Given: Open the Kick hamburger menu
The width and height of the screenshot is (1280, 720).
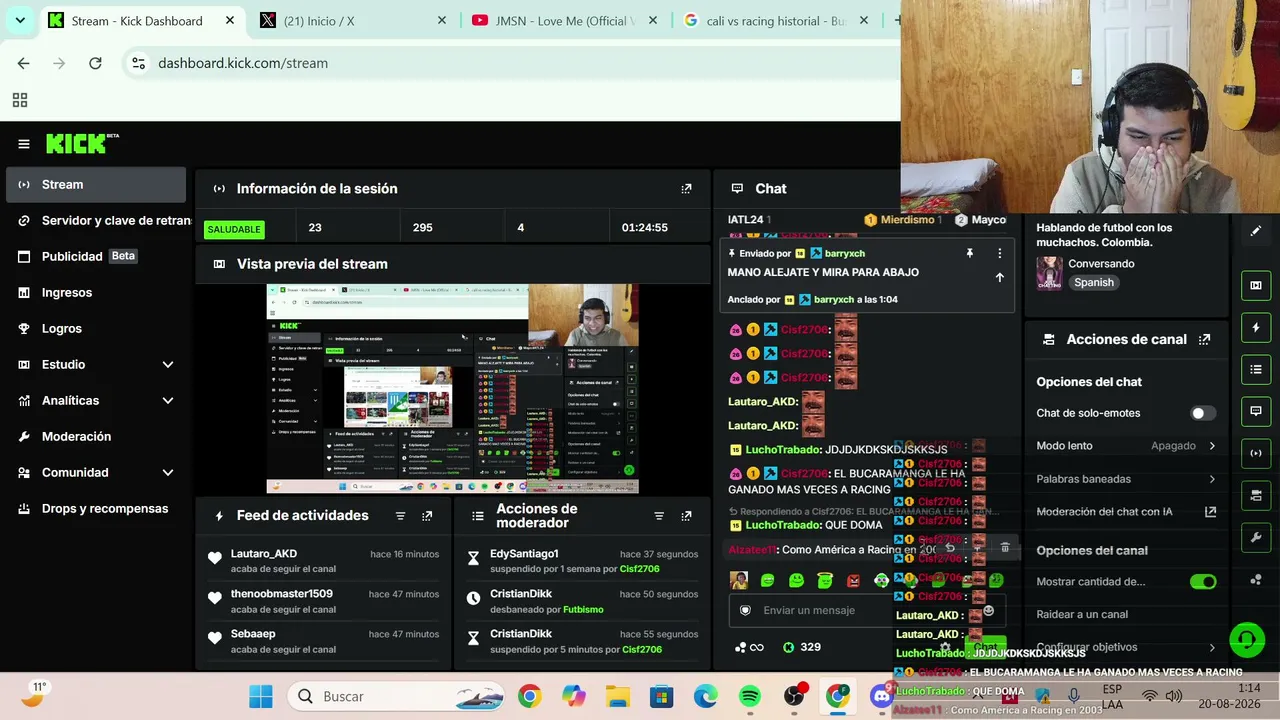Looking at the screenshot, I should tap(24, 144).
